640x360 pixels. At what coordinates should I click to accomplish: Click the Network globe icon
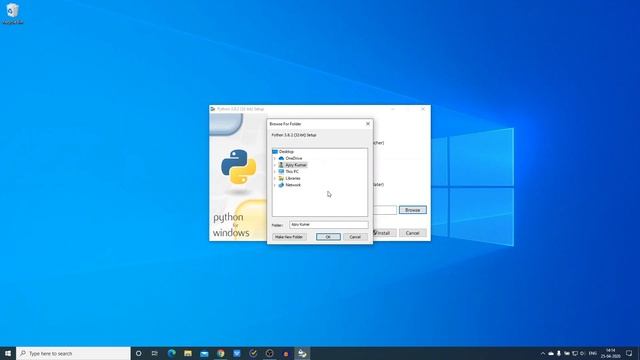pos(281,185)
